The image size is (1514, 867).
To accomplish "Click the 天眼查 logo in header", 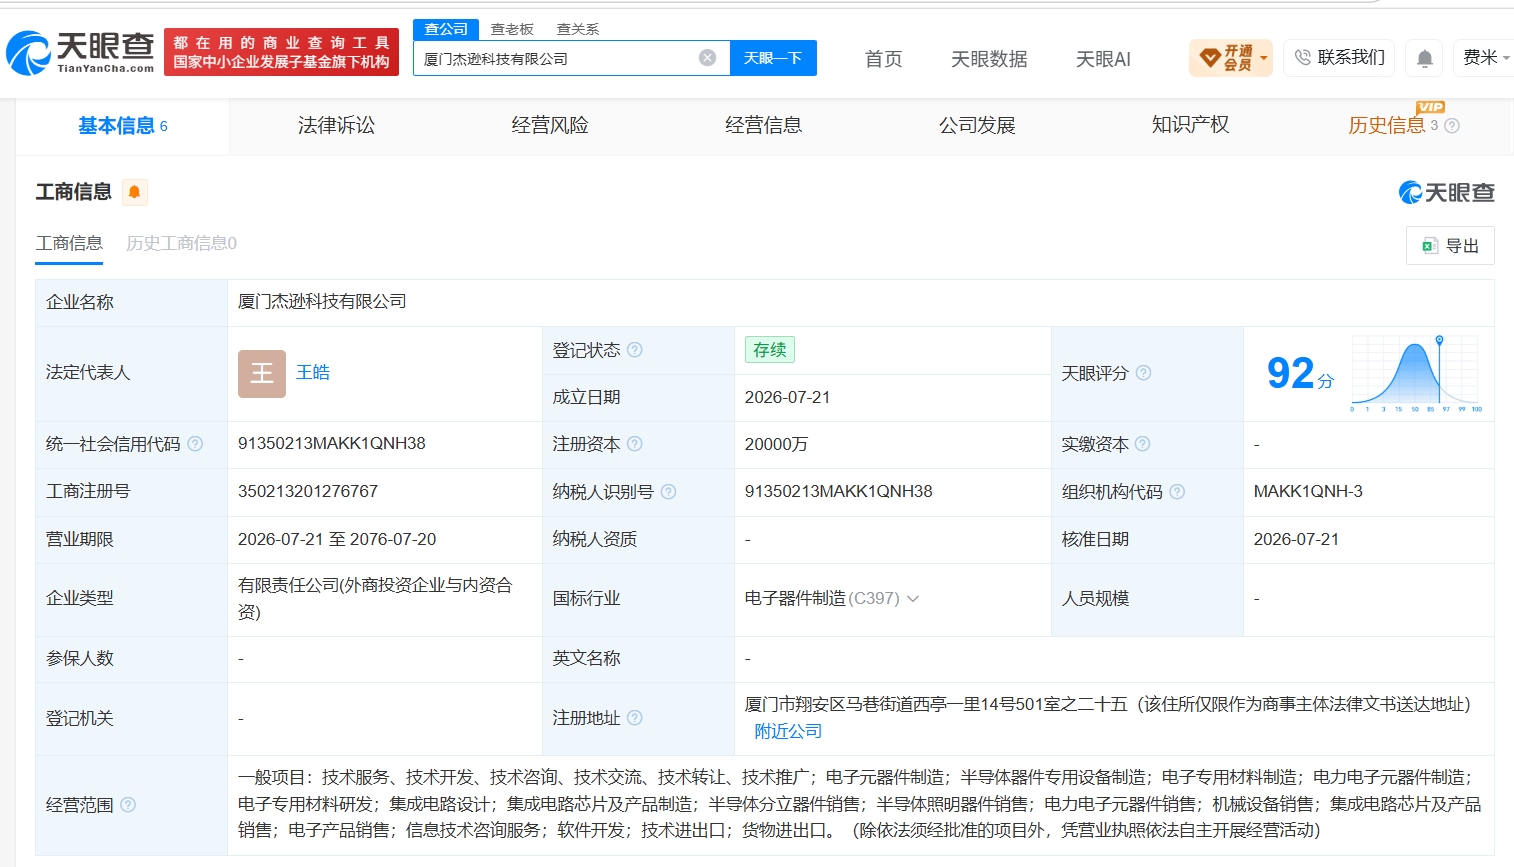I will pyautogui.click(x=81, y=52).
